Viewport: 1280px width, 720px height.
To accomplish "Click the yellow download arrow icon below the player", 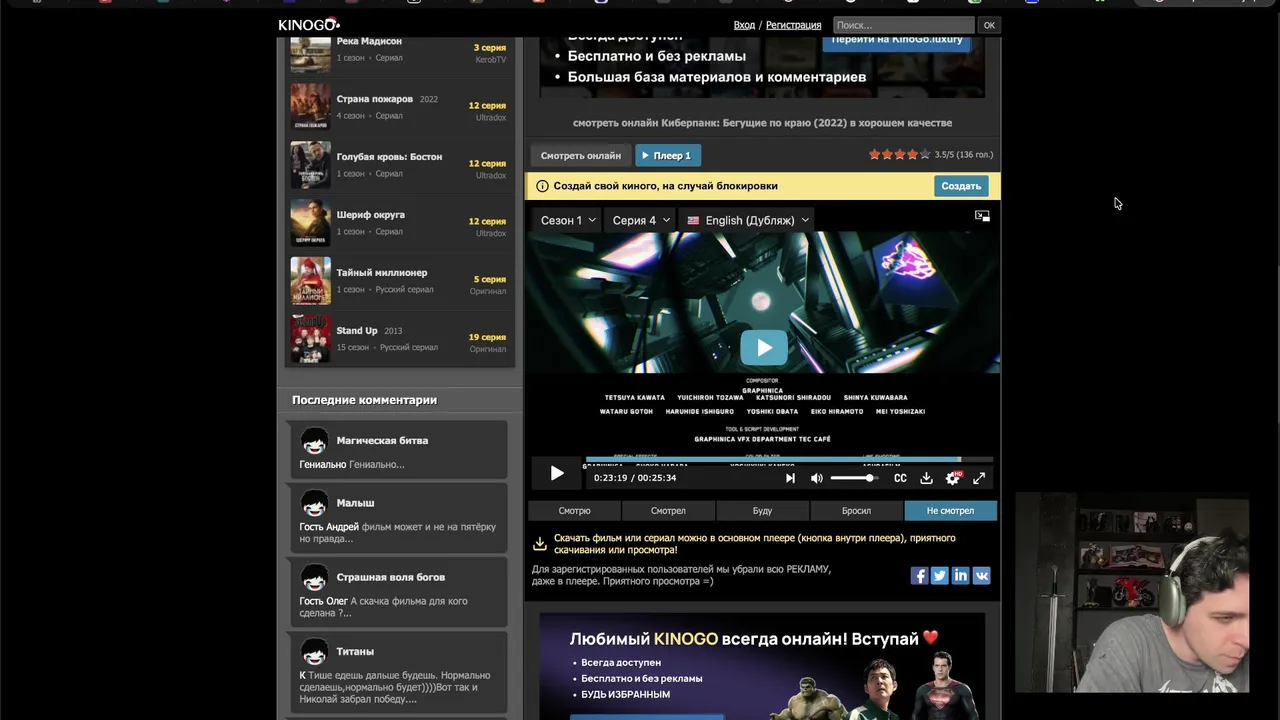I will (x=540, y=543).
